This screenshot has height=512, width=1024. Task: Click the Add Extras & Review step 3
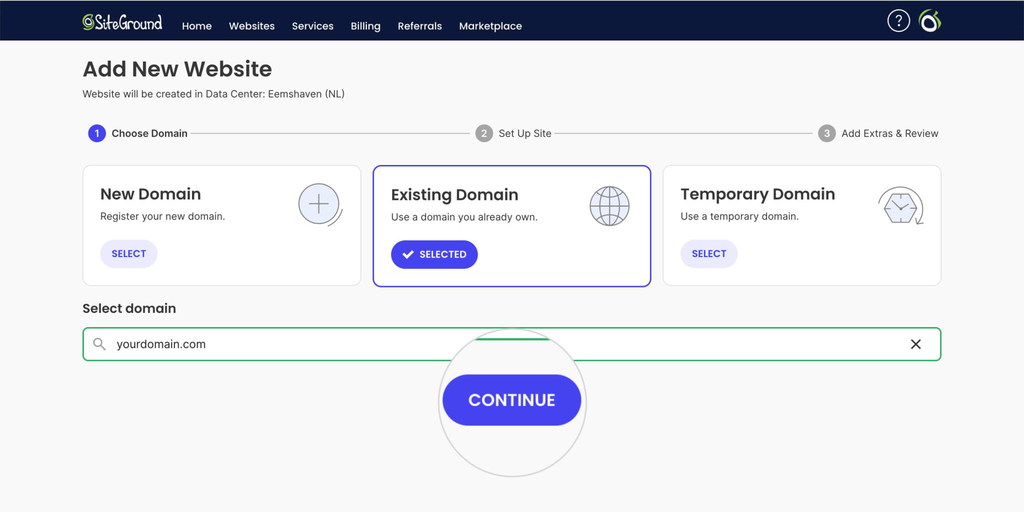pyautogui.click(x=878, y=133)
